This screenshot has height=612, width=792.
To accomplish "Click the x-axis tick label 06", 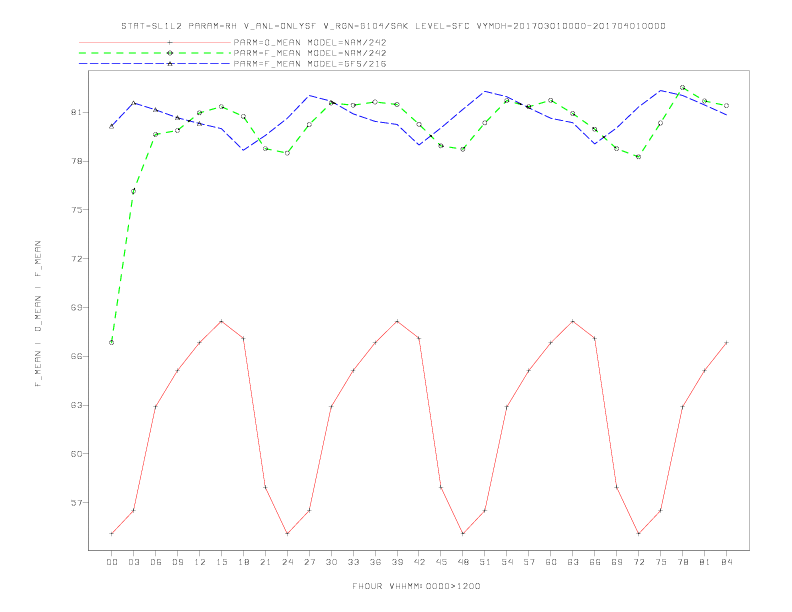I will click(156, 562).
